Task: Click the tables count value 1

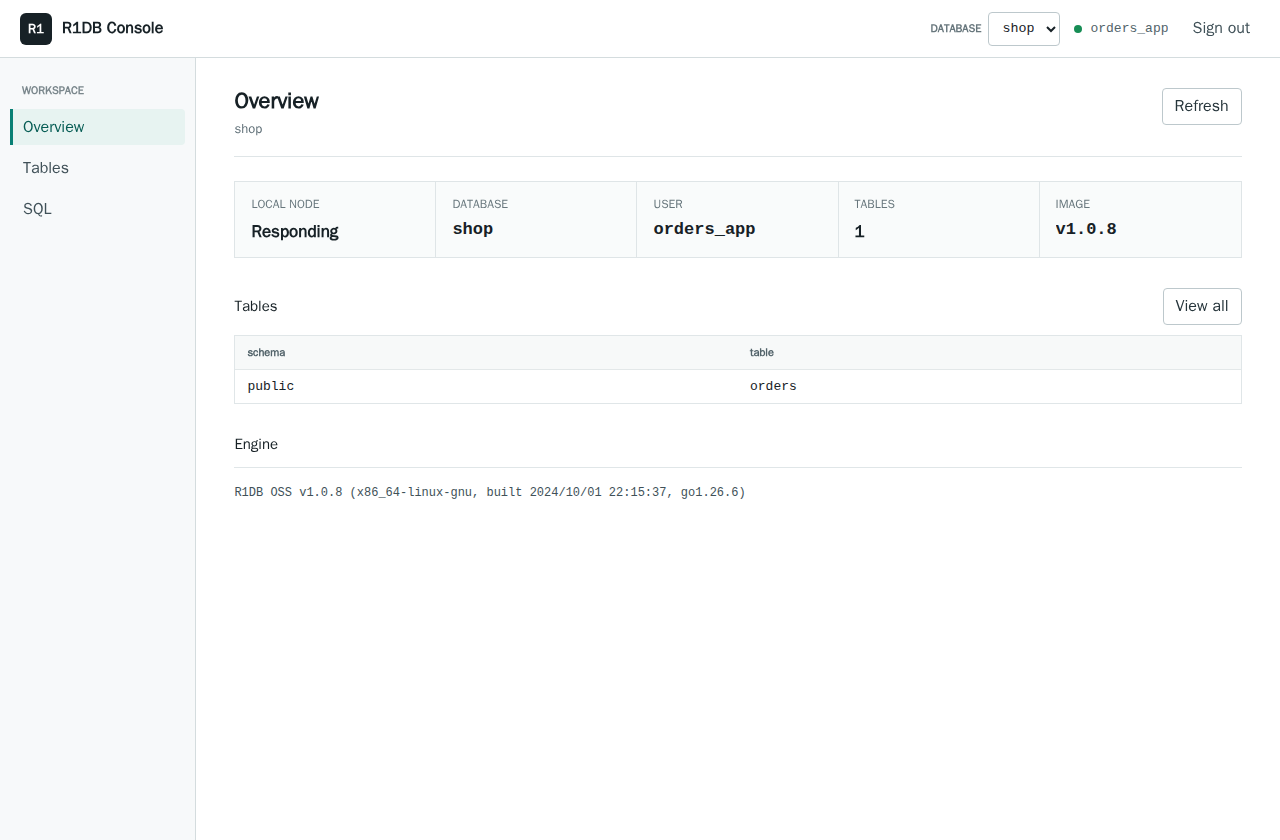Action: coord(859,232)
